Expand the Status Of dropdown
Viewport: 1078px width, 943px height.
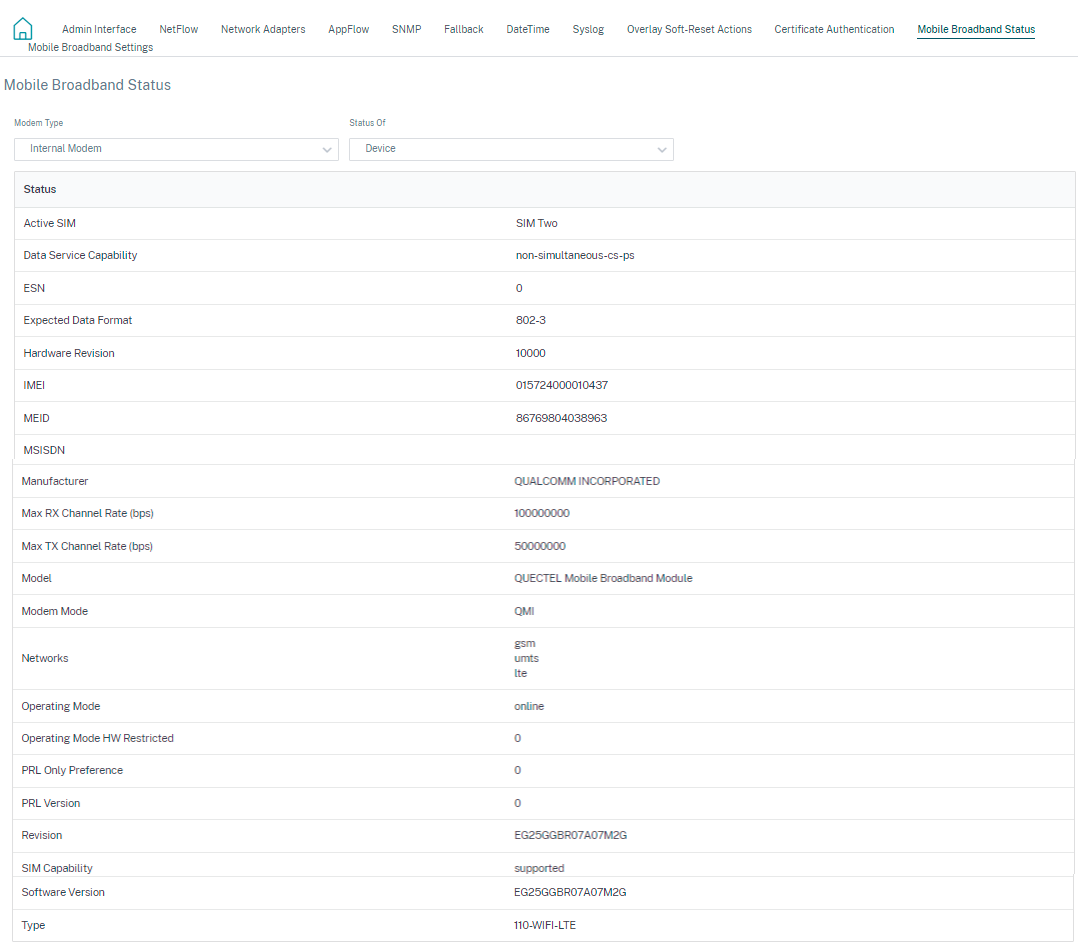pos(511,149)
